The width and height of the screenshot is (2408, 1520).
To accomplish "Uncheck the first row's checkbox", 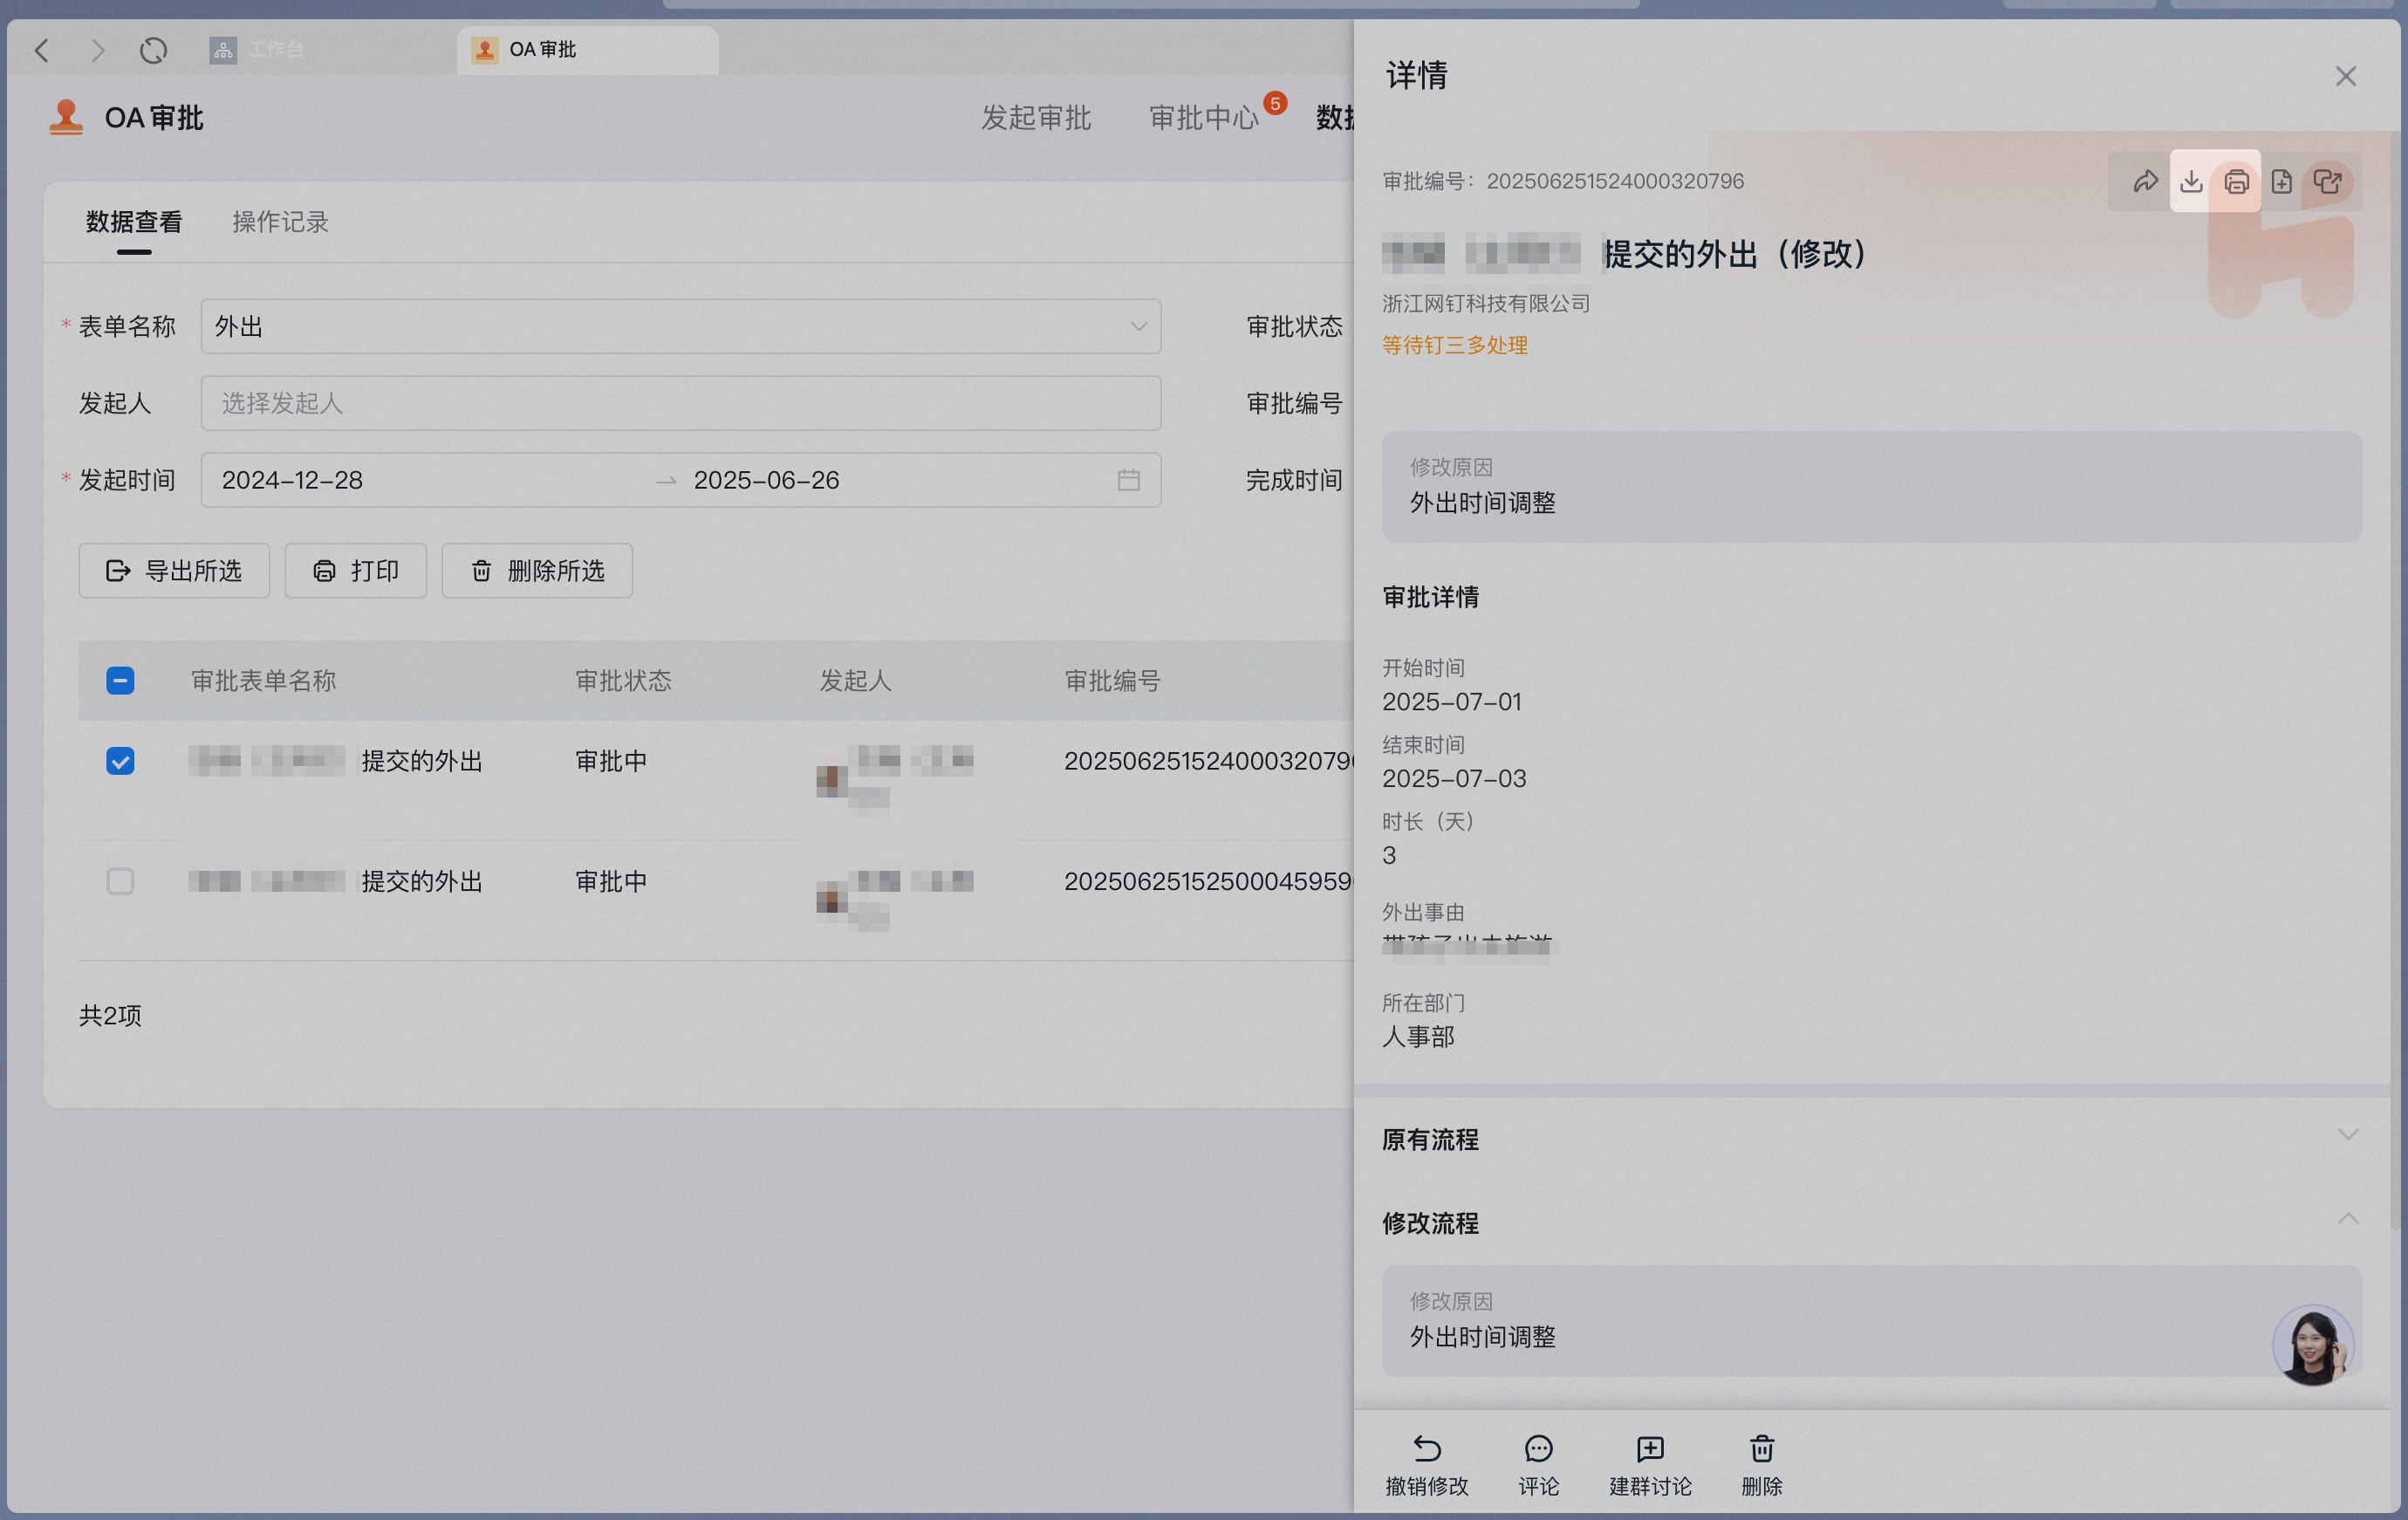I will point(120,761).
